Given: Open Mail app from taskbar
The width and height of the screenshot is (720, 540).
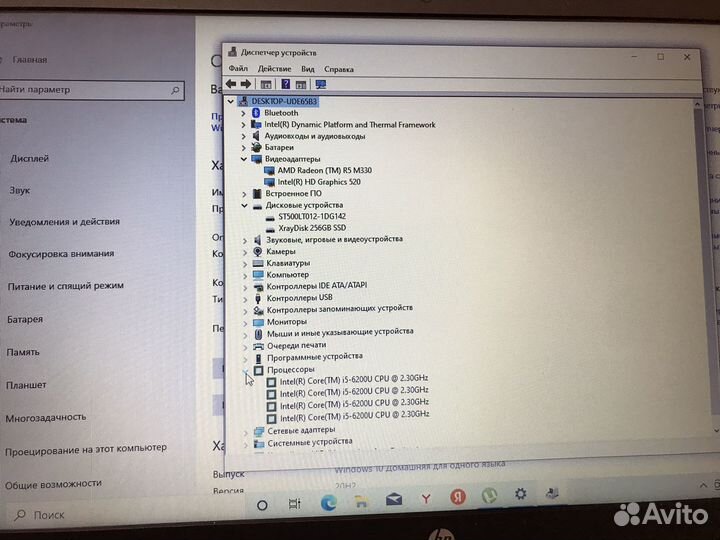Looking at the screenshot, I should tap(394, 499).
